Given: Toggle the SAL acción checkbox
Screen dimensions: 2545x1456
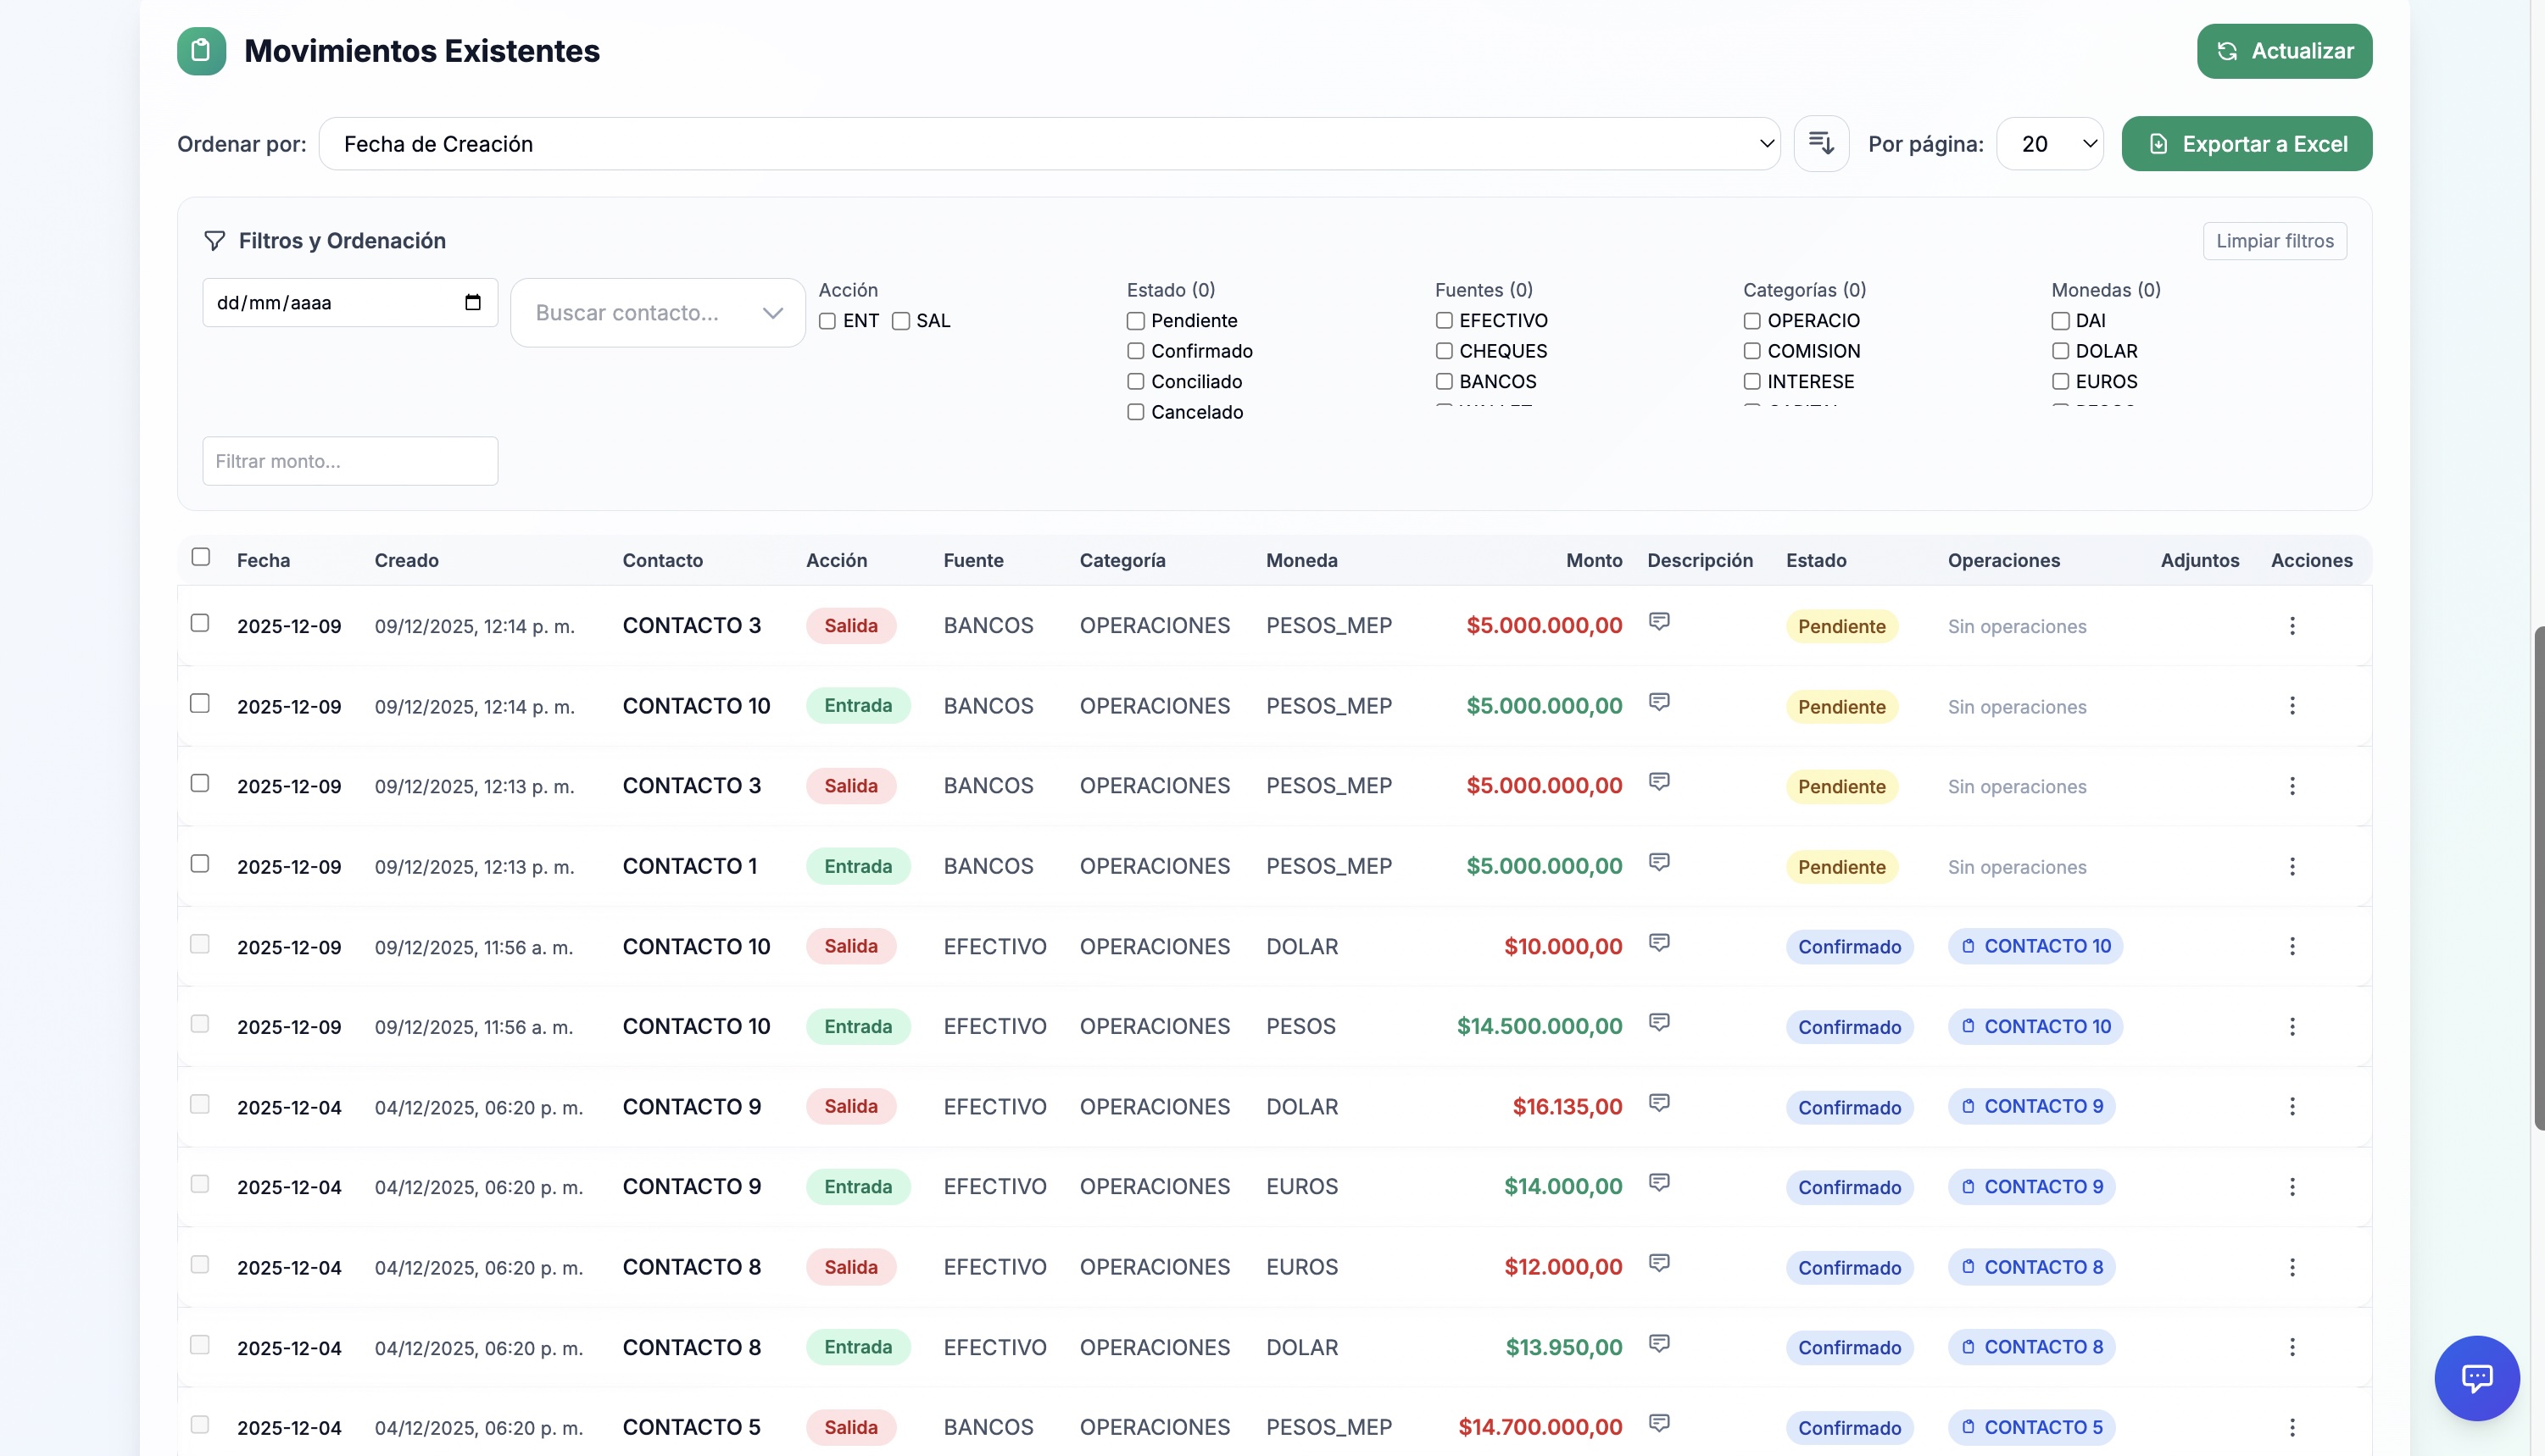Looking at the screenshot, I should pyautogui.click(x=901, y=321).
